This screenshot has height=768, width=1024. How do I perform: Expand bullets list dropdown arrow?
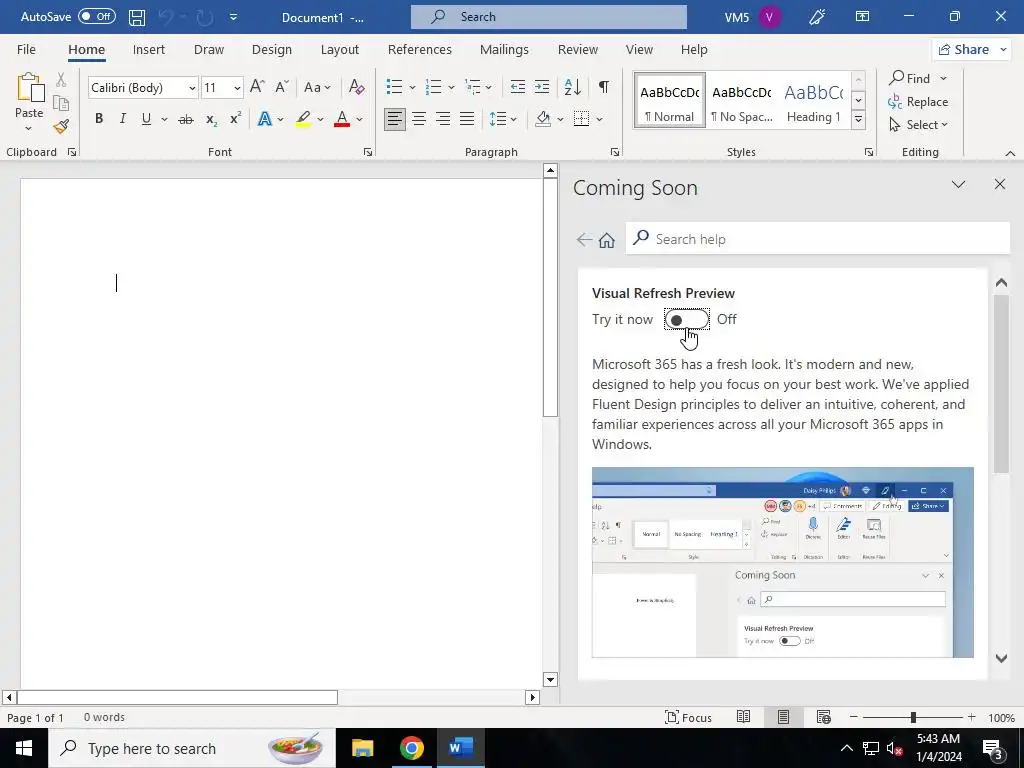click(412, 88)
